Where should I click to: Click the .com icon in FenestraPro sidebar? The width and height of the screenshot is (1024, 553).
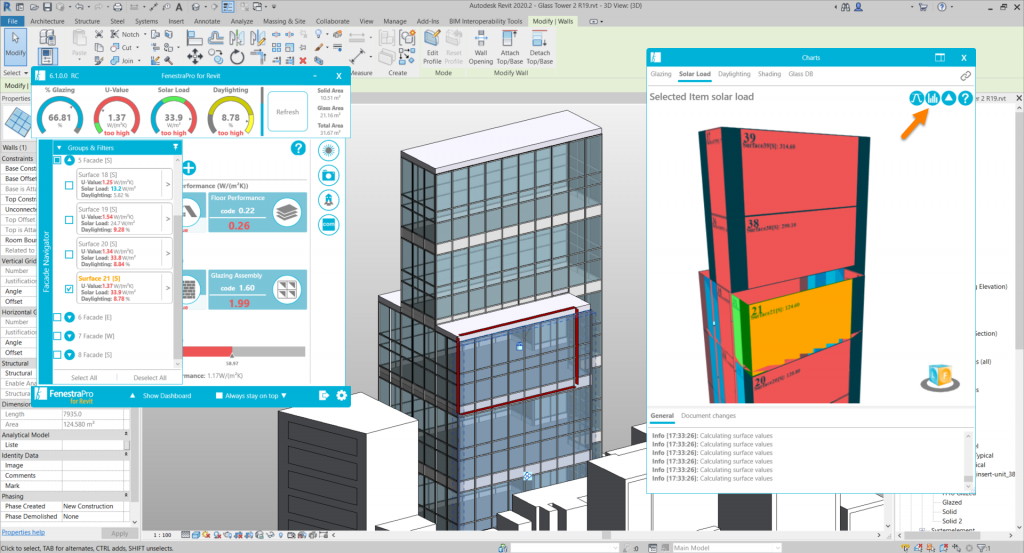pyautogui.click(x=328, y=225)
